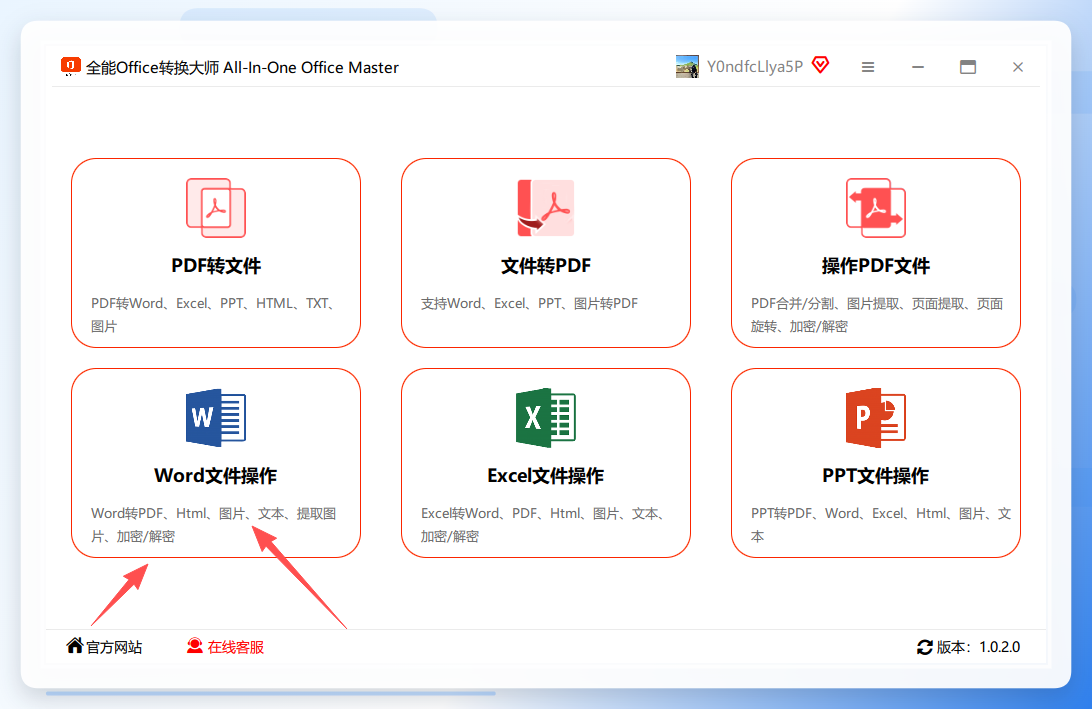Open the hamburger menu
Viewport: 1092px width, 709px height.
[868, 67]
